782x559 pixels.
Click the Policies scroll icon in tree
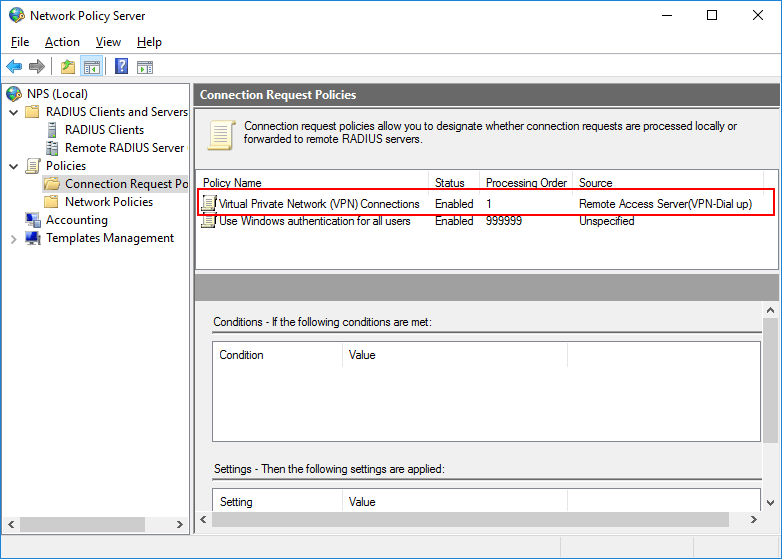33,166
